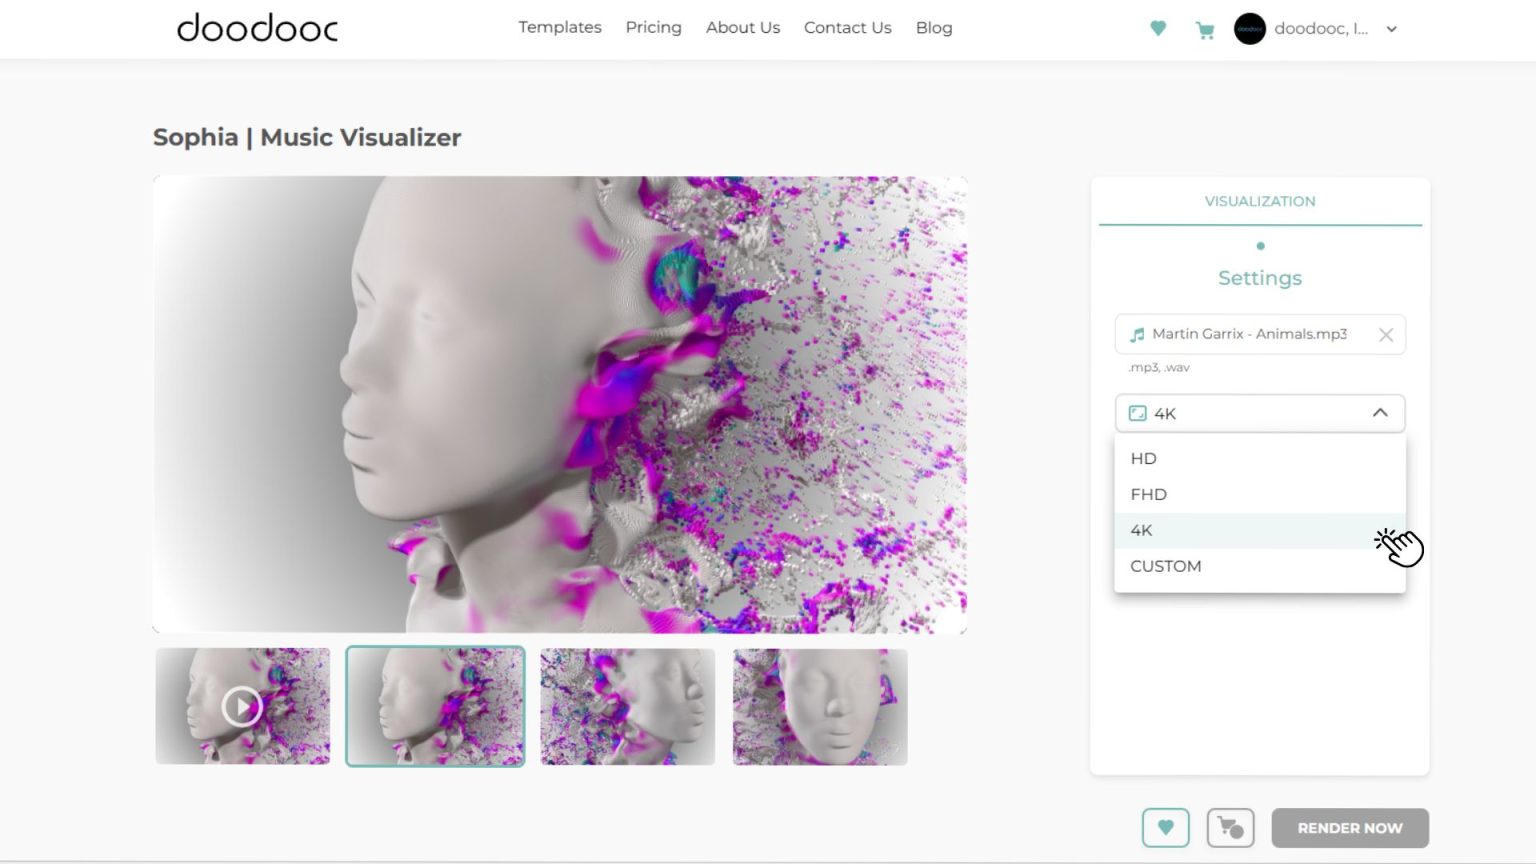Click the RENDER NOW button
The image size is (1536, 864).
pos(1349,827)
